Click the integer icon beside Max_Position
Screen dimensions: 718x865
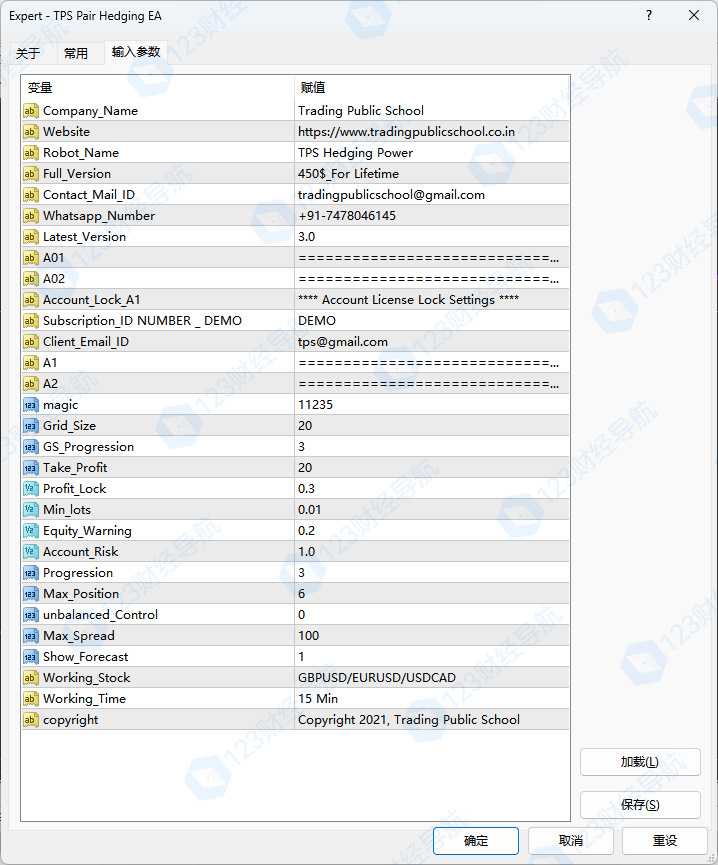click(x=31, y=594)
